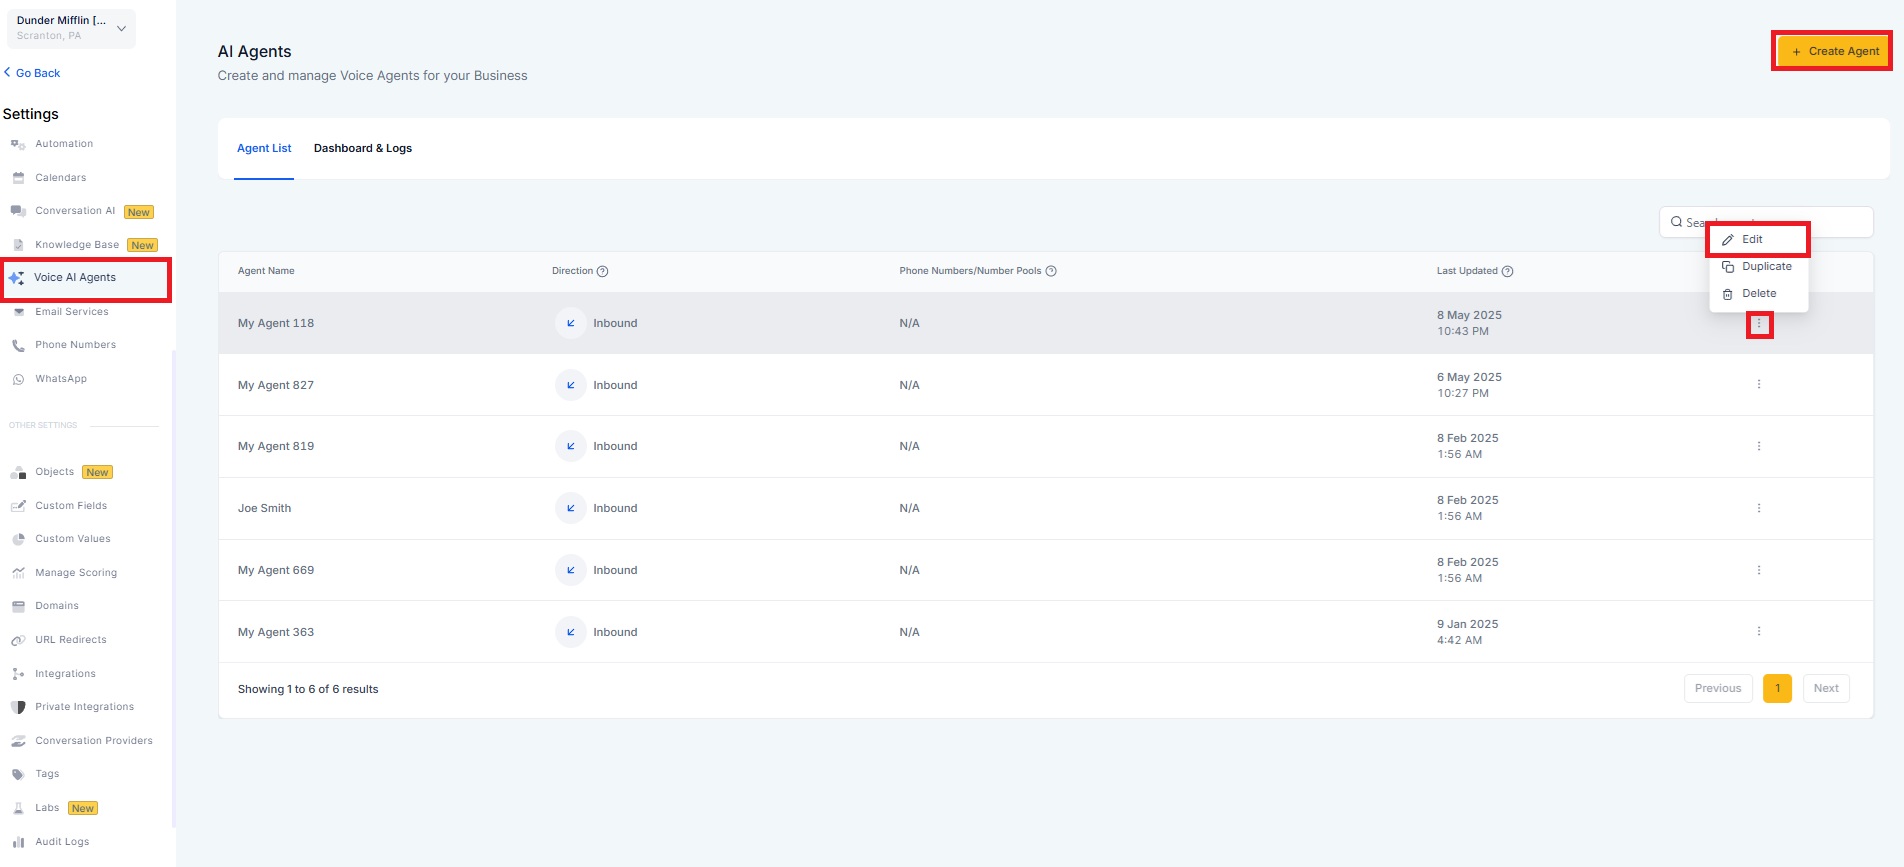Open the Dunder Mifflin account switcher dropdown
1904x867 pixels.
point(71,28)
